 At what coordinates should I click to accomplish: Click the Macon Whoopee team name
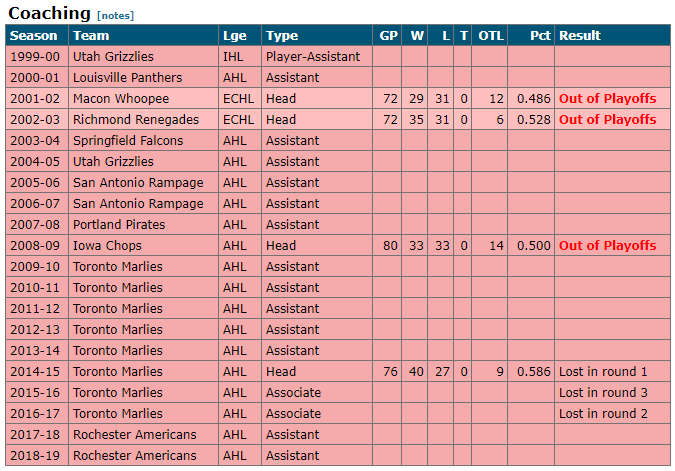(x=121, y=99)
